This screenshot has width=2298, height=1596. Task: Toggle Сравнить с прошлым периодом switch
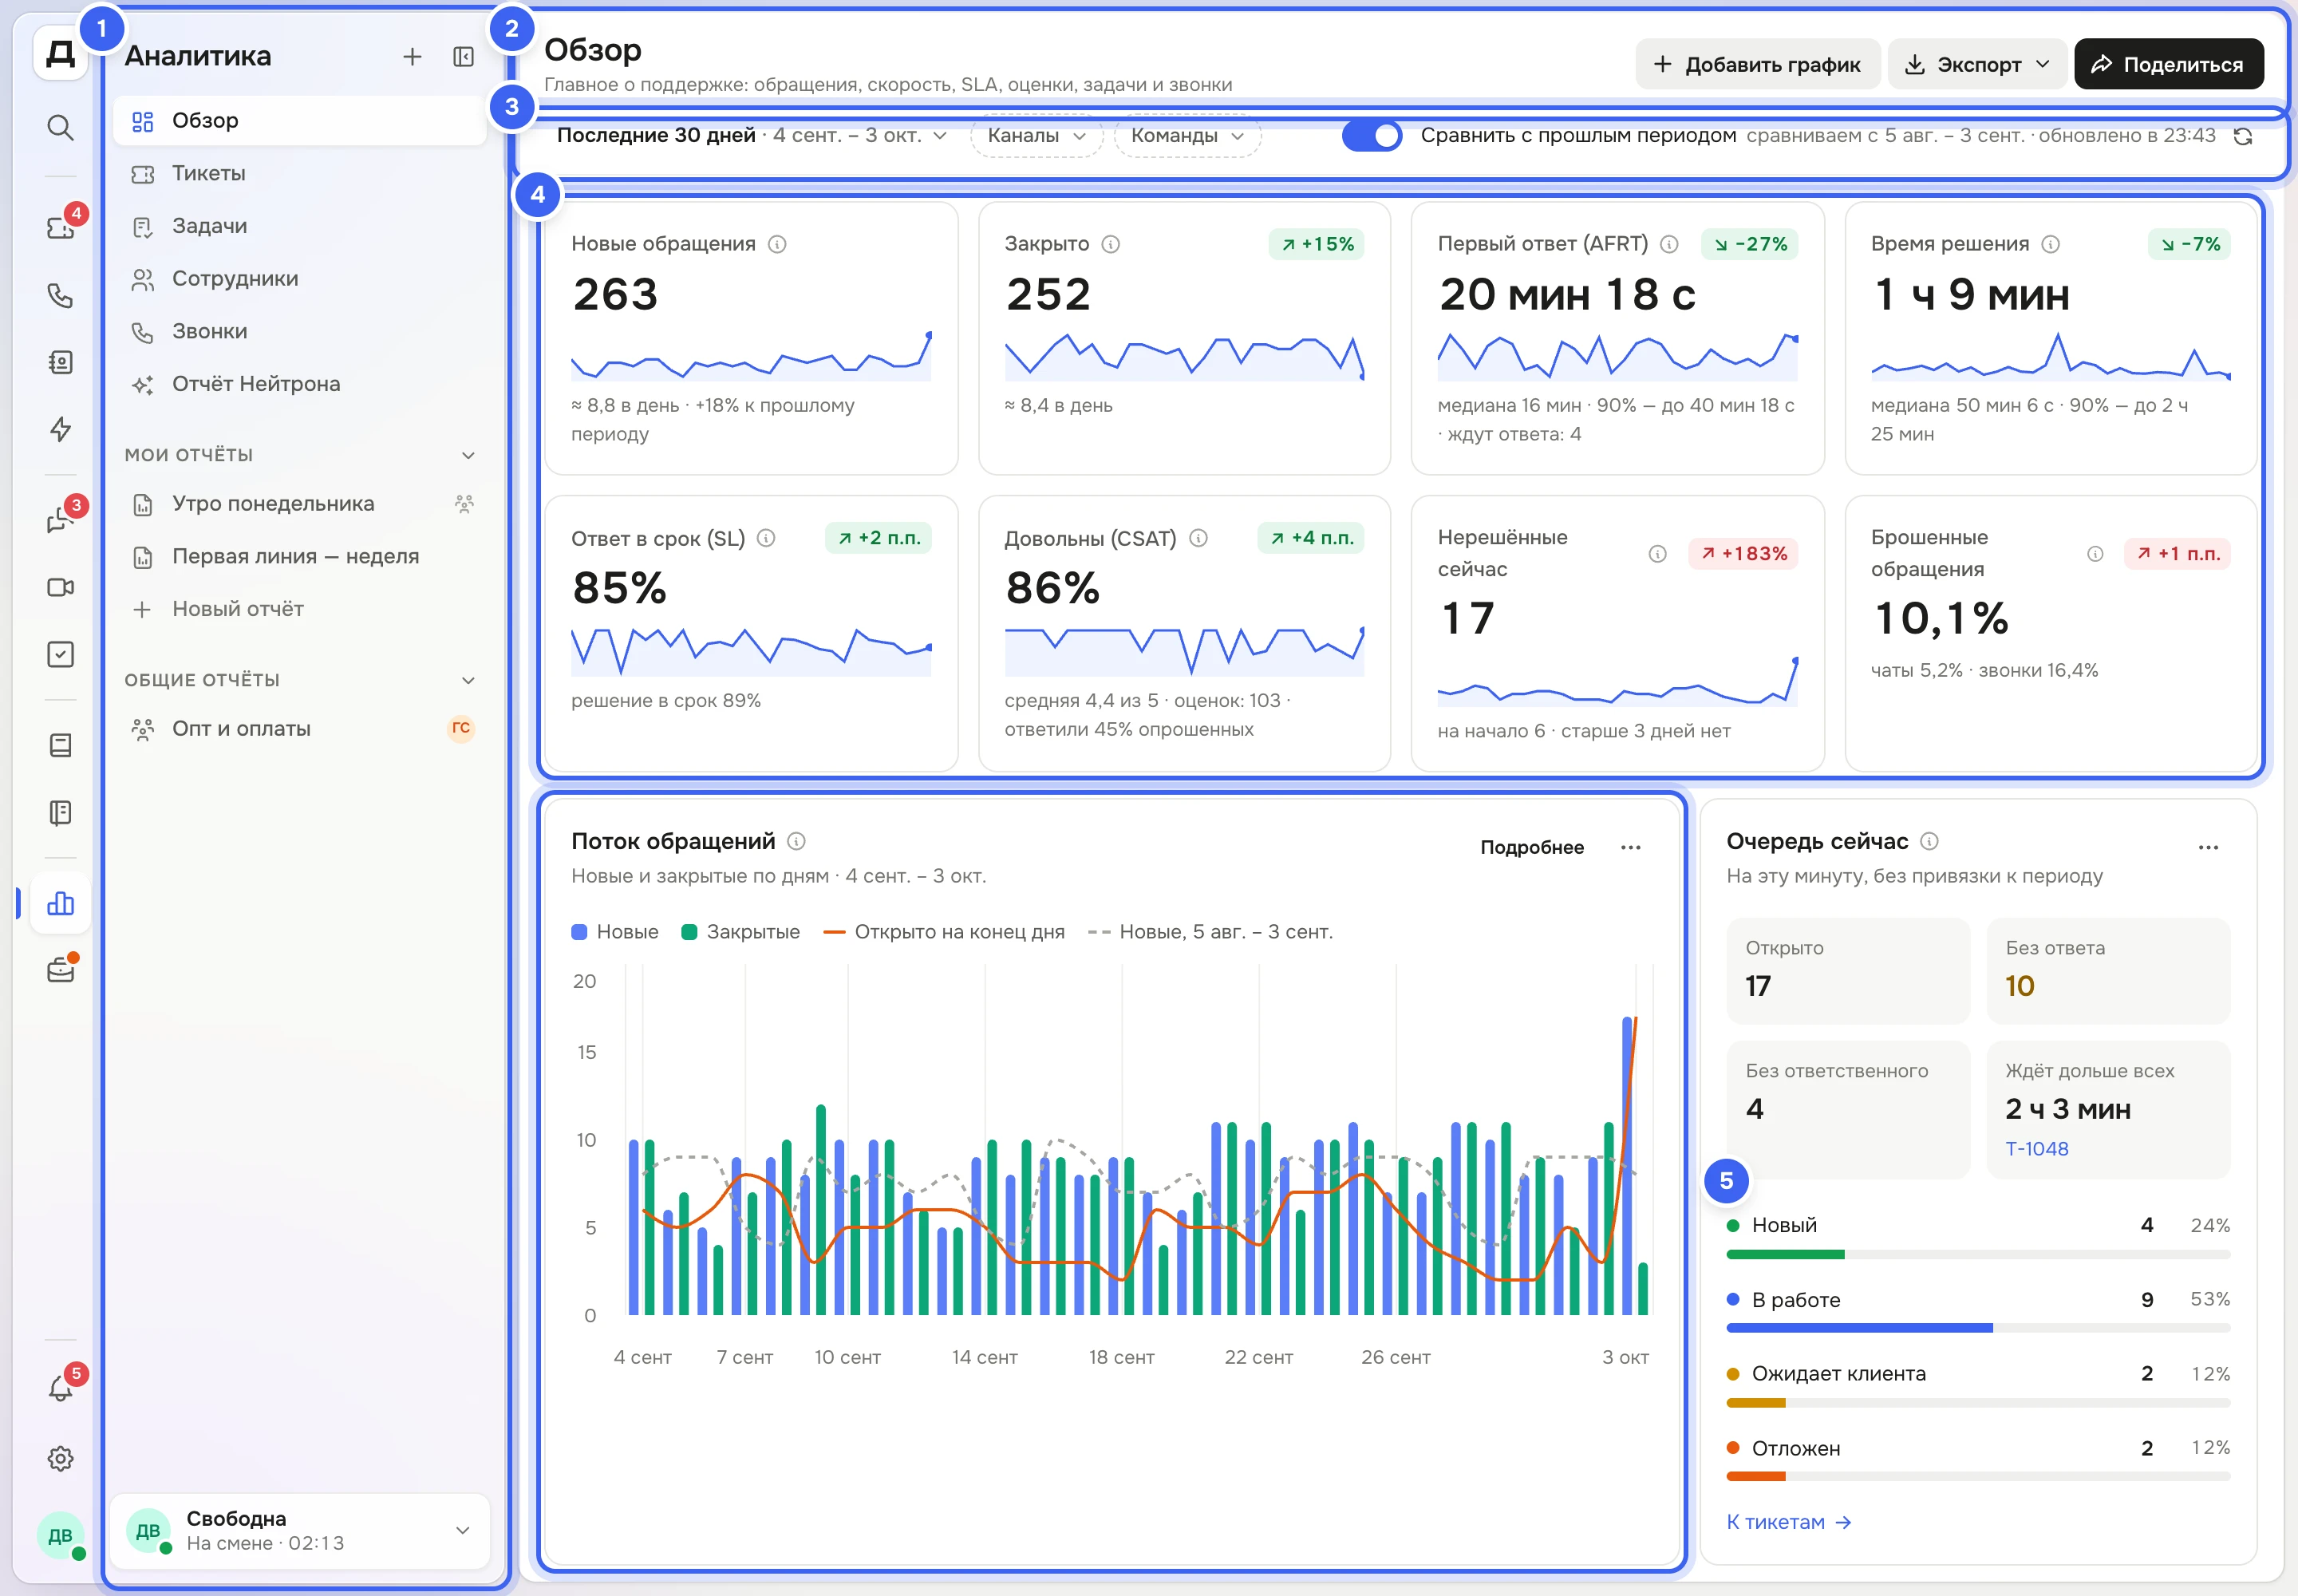[1372, 136]
